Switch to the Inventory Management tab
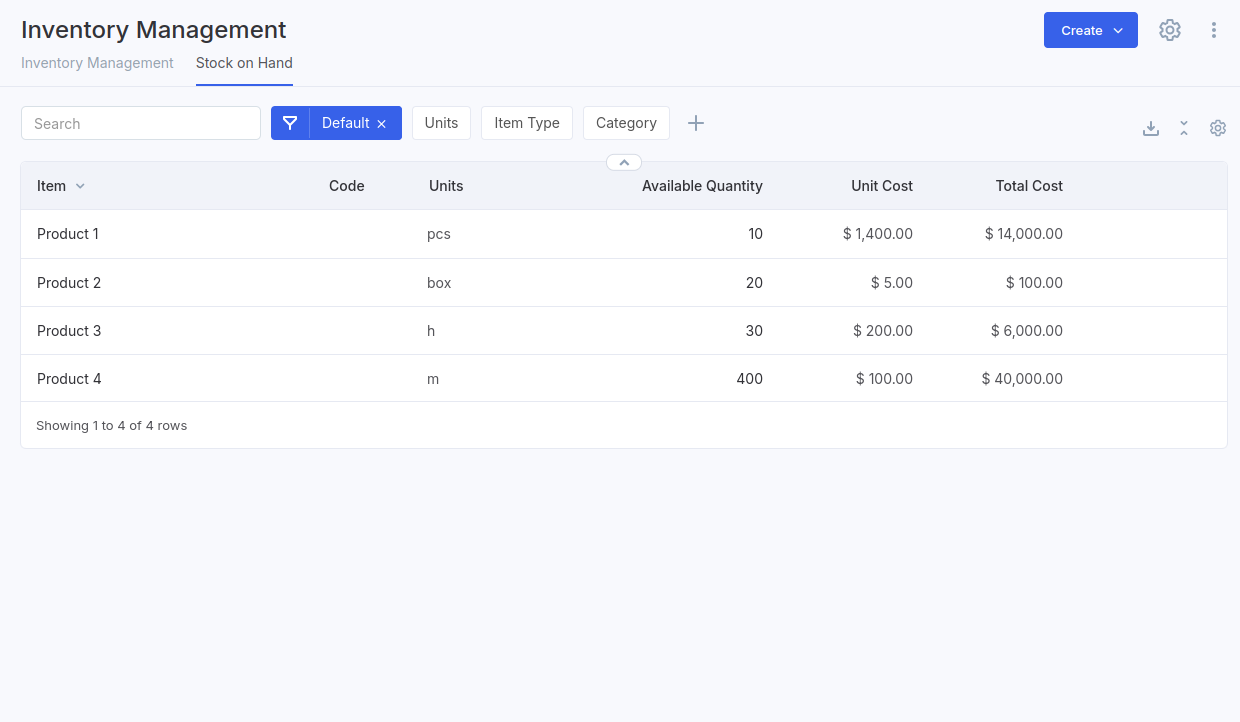This screenshot has height=722, width=1240. click(x=97, y=63)
